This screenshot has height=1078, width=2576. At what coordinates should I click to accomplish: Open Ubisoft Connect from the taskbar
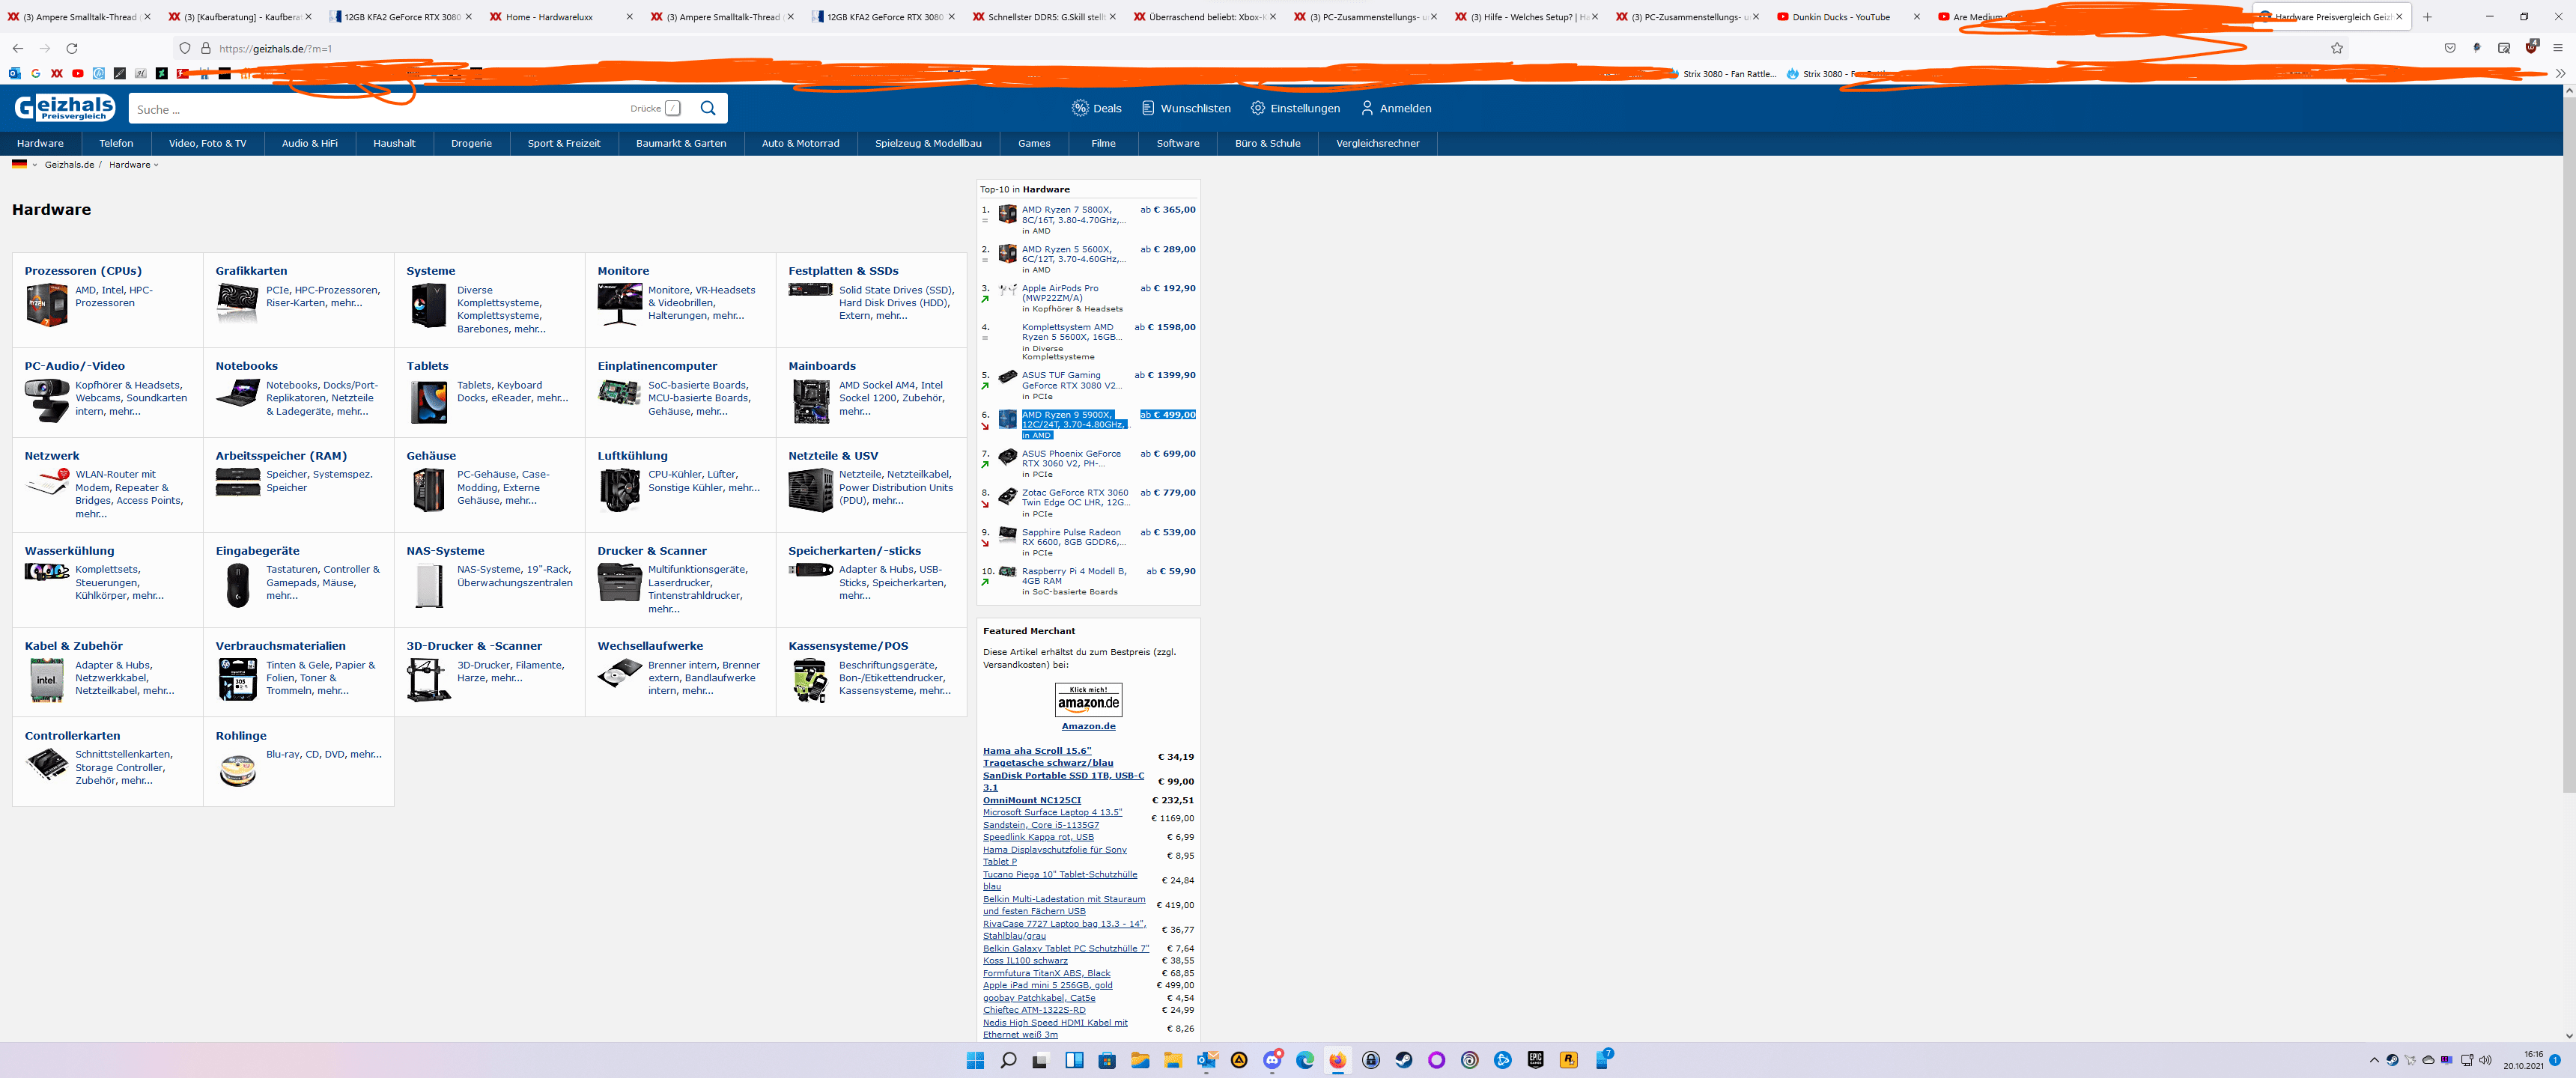pyautogui.click(x=1470, y=1060)
